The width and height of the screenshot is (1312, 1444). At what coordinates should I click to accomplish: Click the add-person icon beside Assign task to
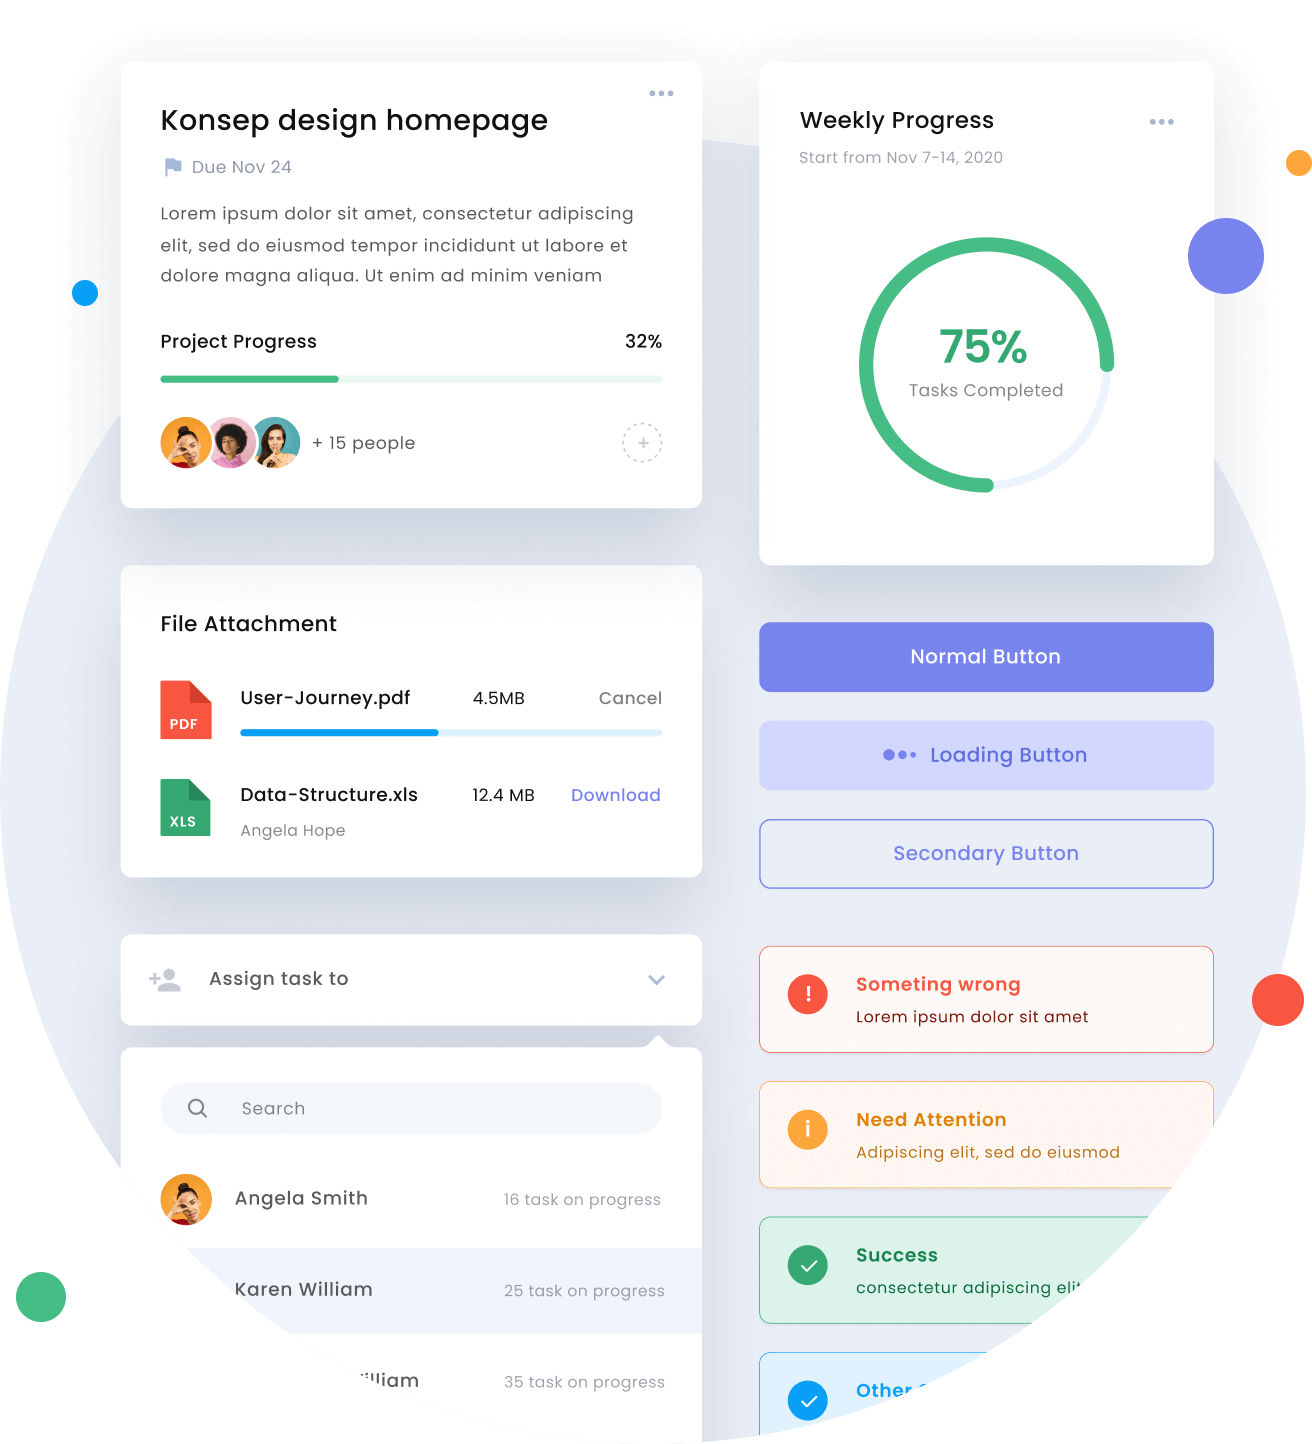coord(165,980)
